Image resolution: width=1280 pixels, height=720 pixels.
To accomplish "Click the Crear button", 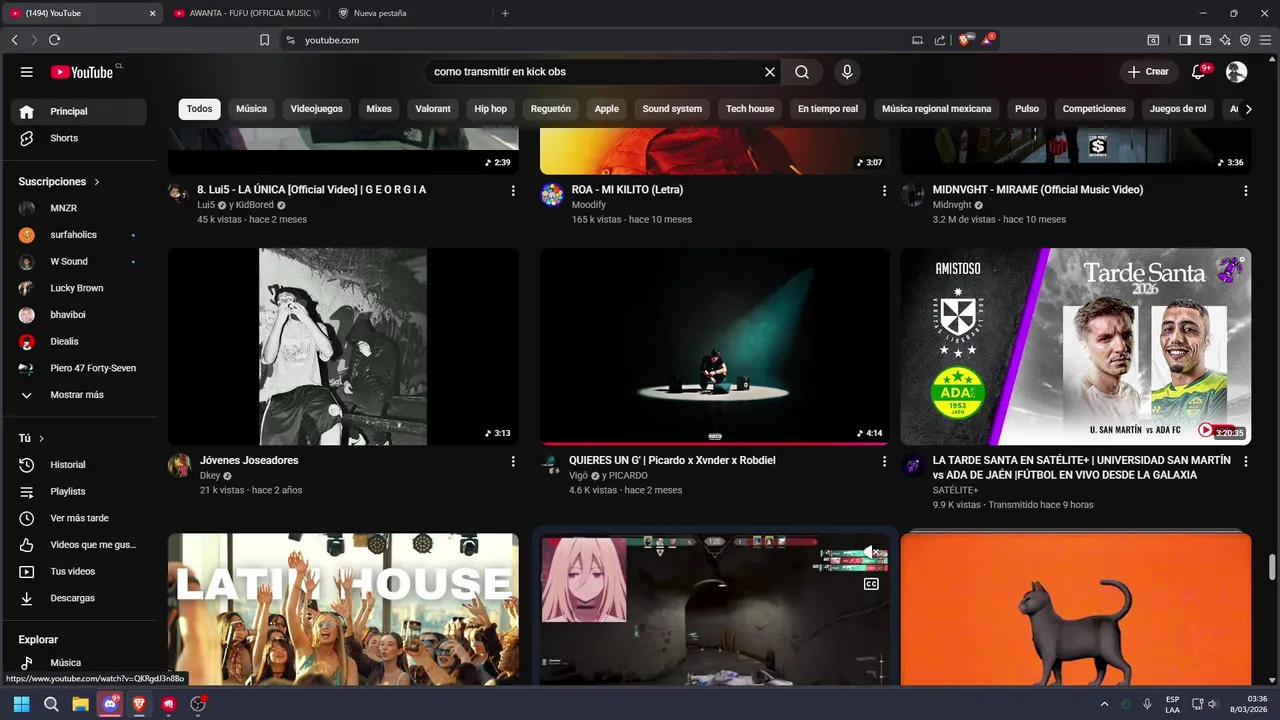I will [x=1148, y=72].
